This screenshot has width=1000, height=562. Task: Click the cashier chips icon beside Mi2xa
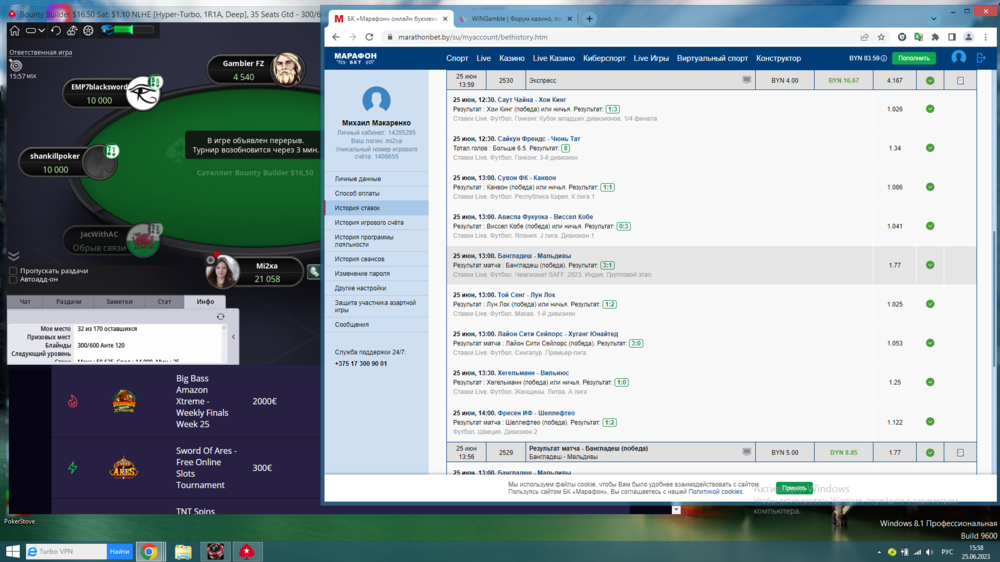[x=314, y=271]
